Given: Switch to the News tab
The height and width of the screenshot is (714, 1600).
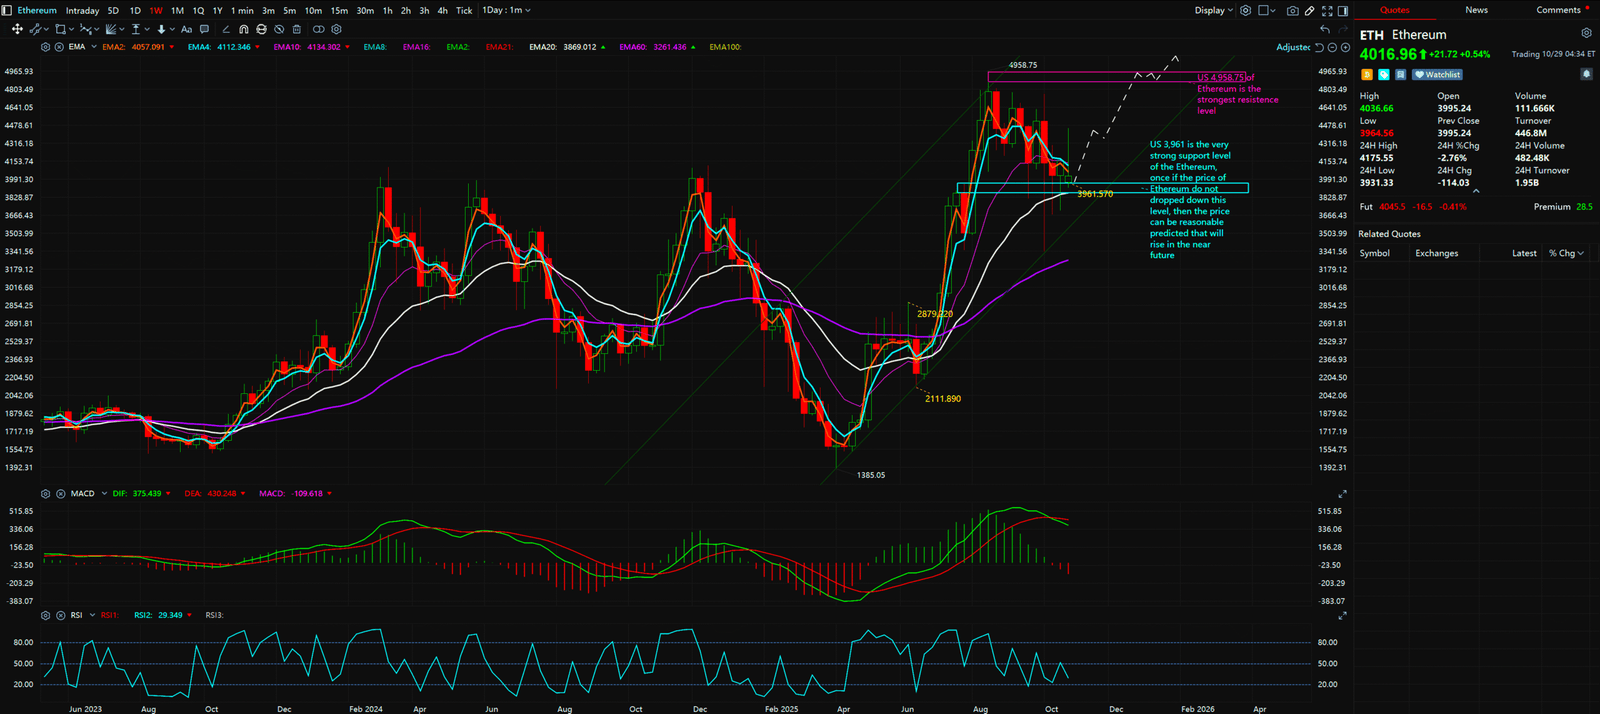Looking at the screenshot, I should [x=1476, y=10].
